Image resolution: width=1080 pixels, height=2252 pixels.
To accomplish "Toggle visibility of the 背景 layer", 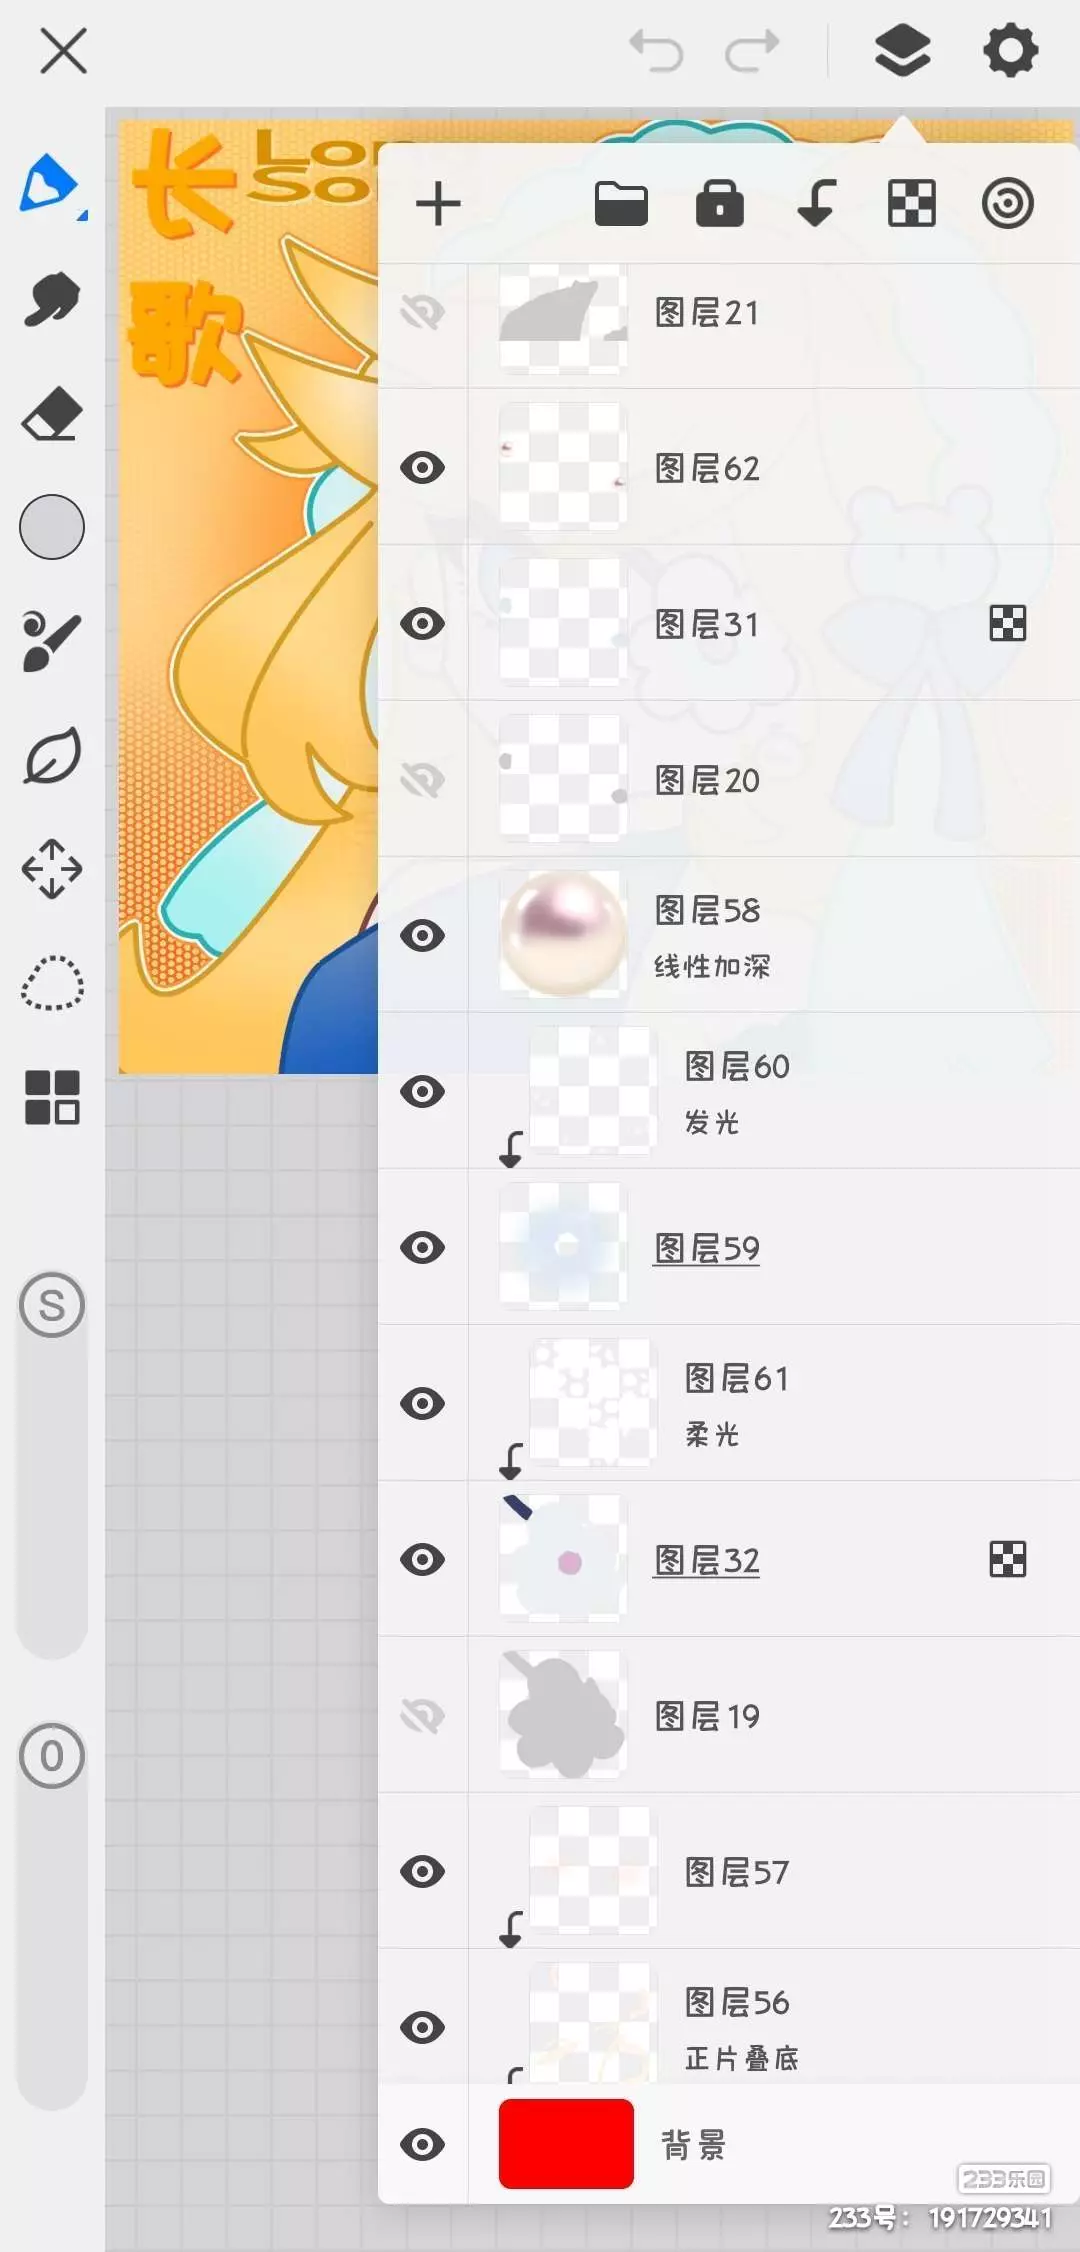I will (x=423, y=2144).
